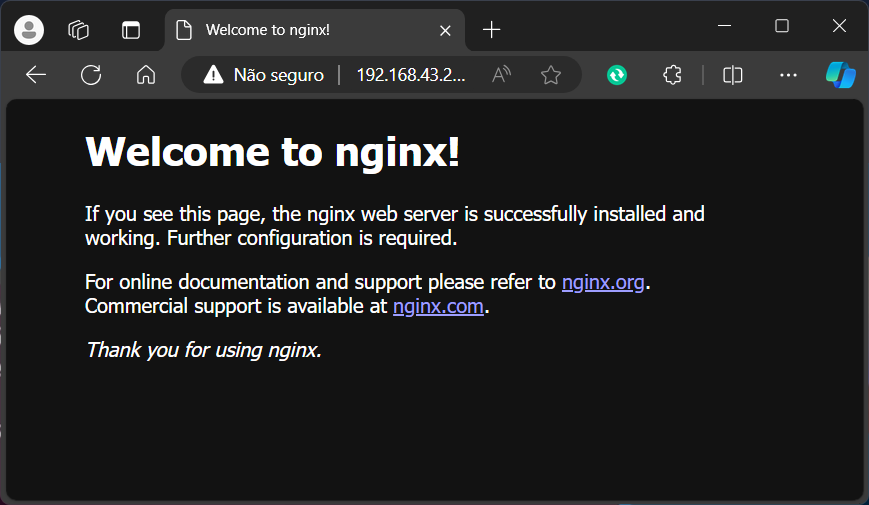Show the 'Não seguro' site security info

coord(264,75)
